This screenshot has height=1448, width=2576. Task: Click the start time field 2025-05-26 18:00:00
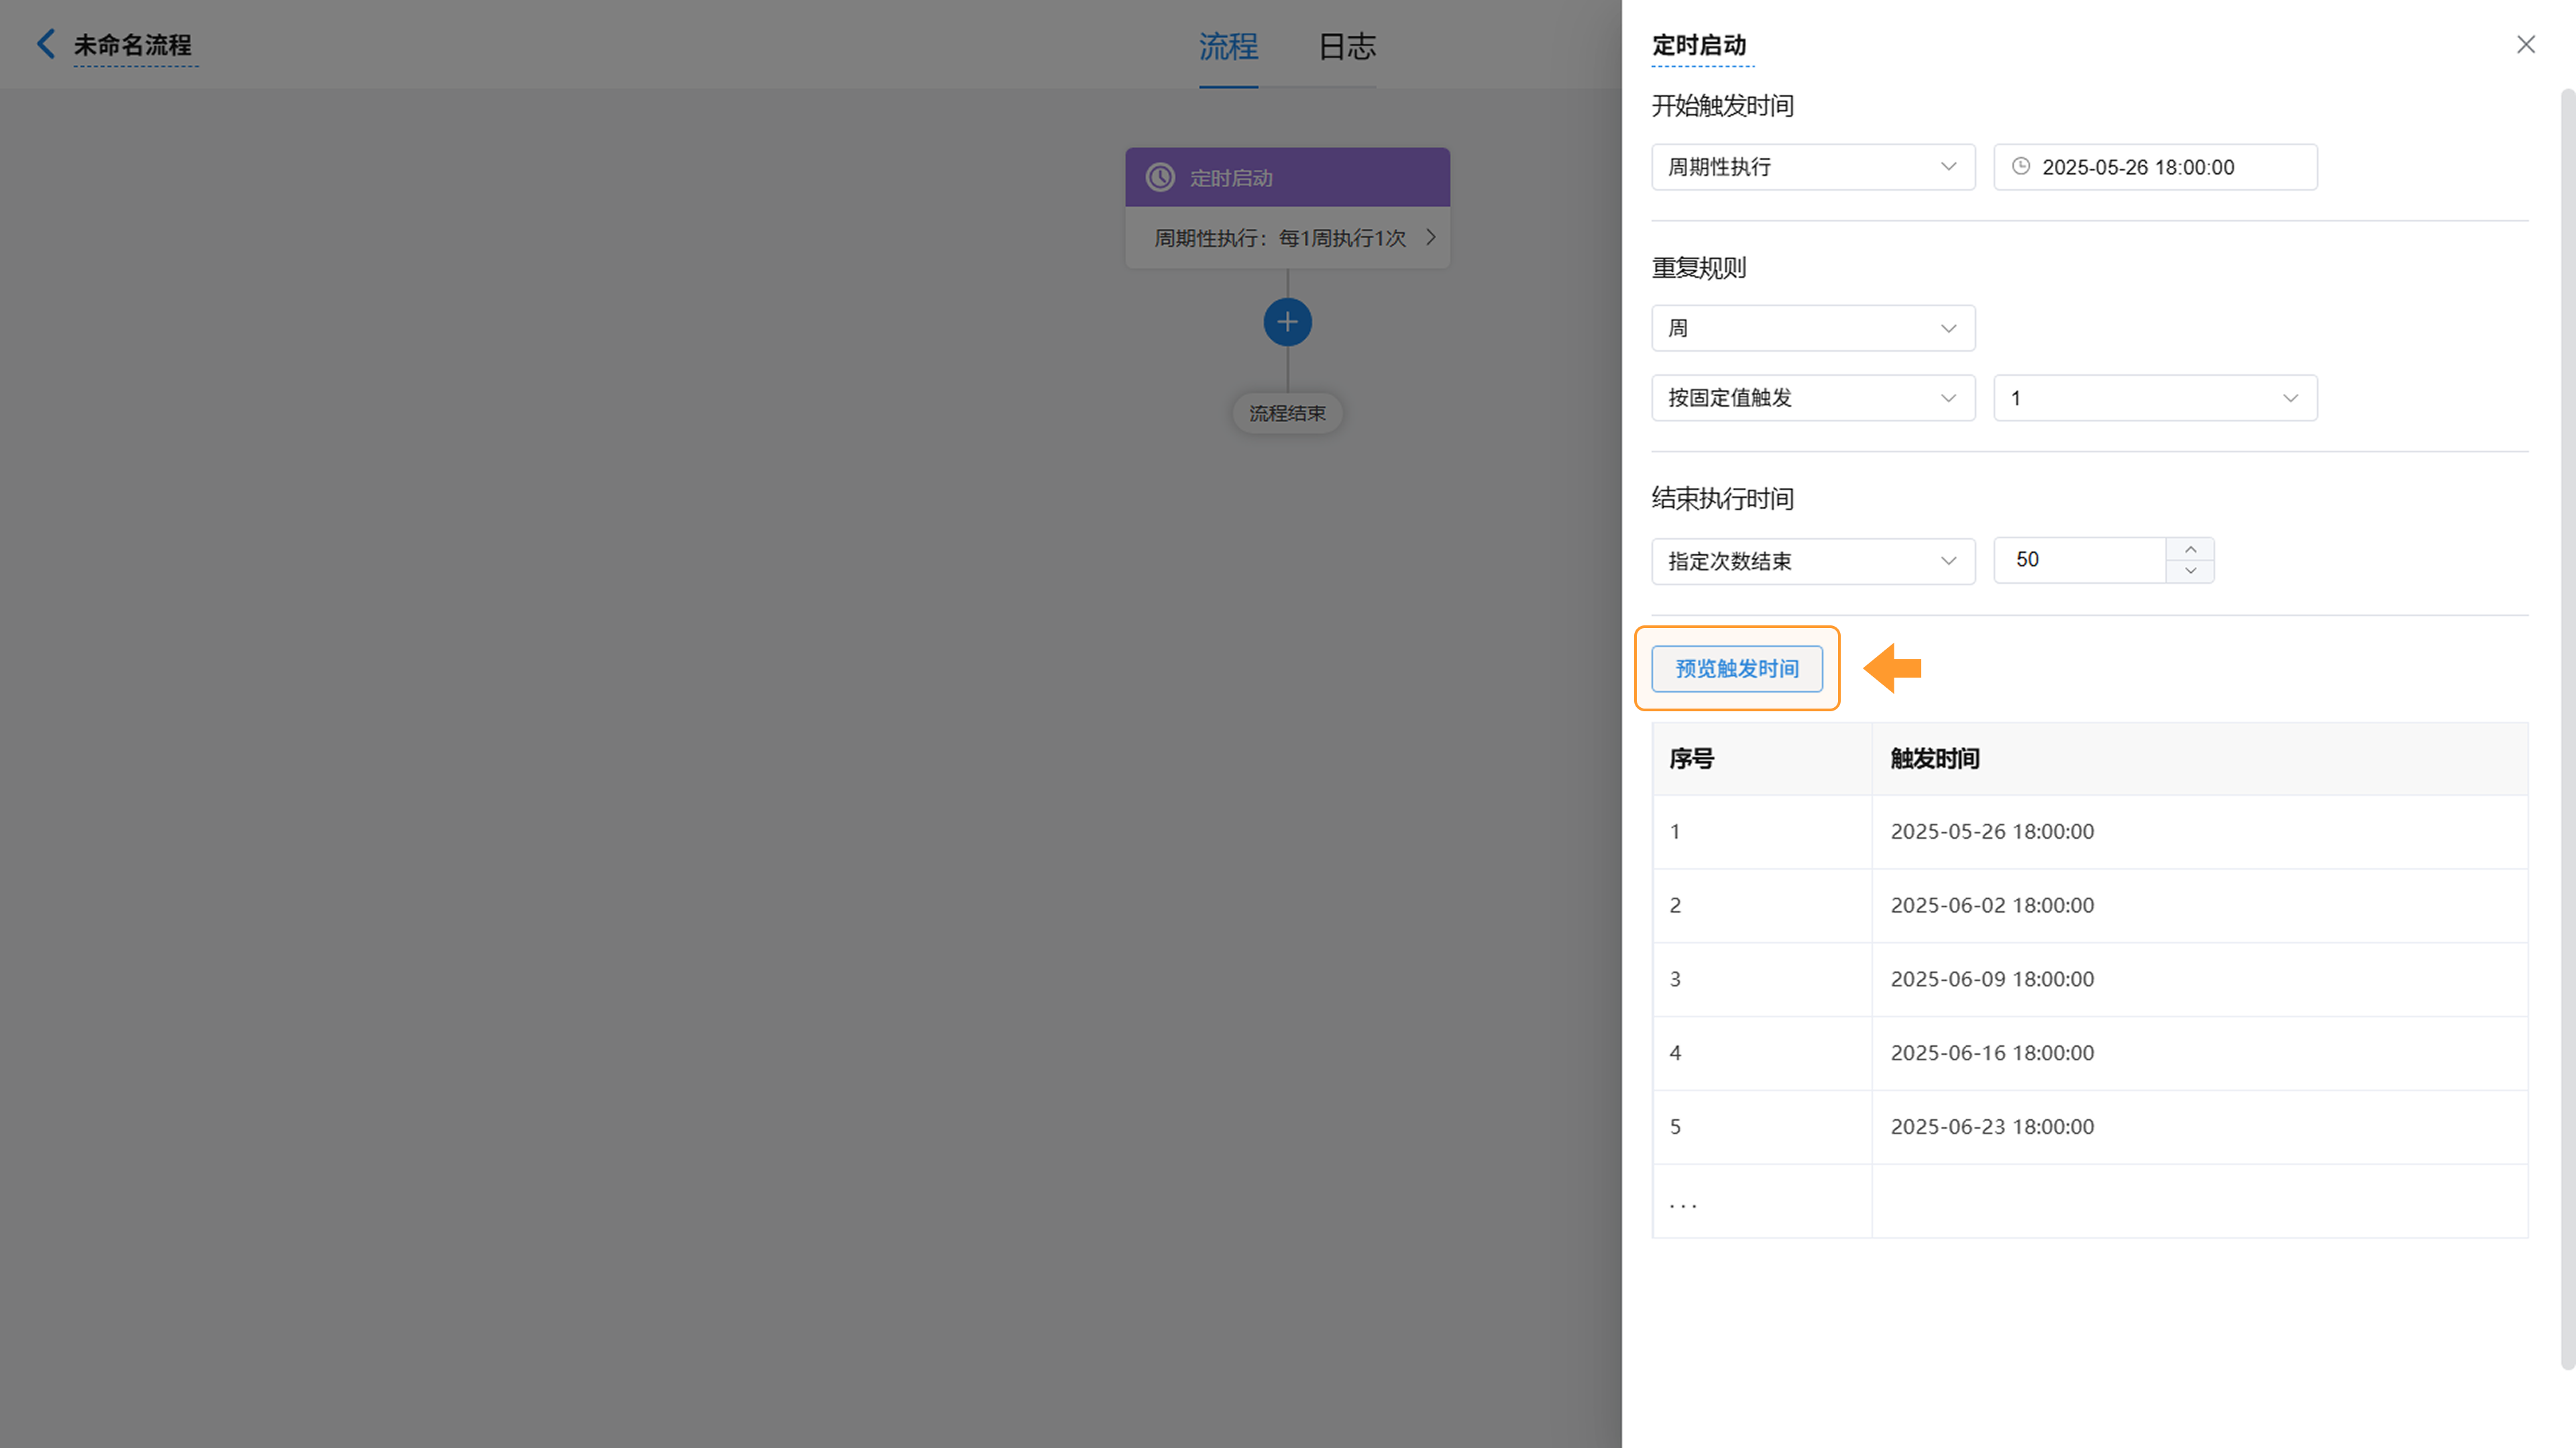(2155, 167)
